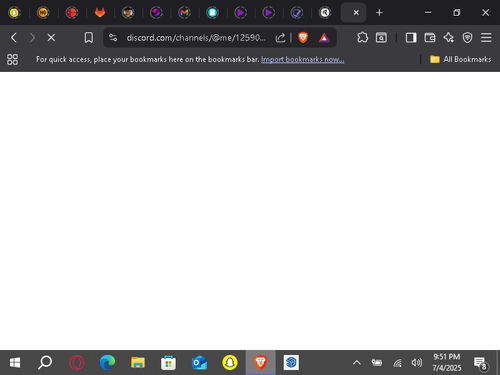
Task: Open Microsoft Store from the taskbar
Action: click(168, 363)
